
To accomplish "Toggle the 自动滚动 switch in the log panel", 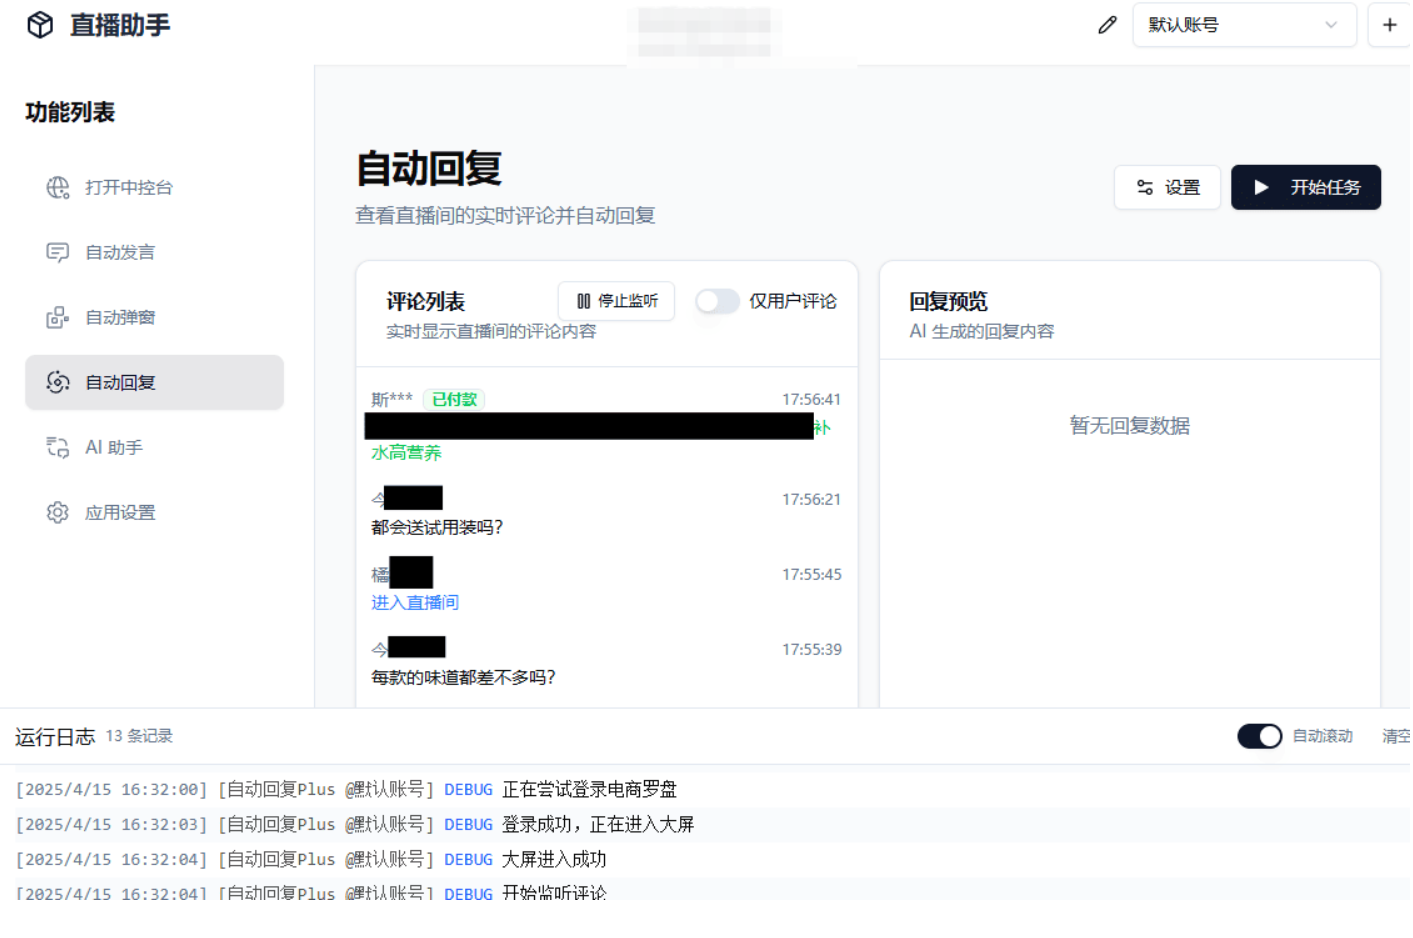I will click(x=1259, y=737).
